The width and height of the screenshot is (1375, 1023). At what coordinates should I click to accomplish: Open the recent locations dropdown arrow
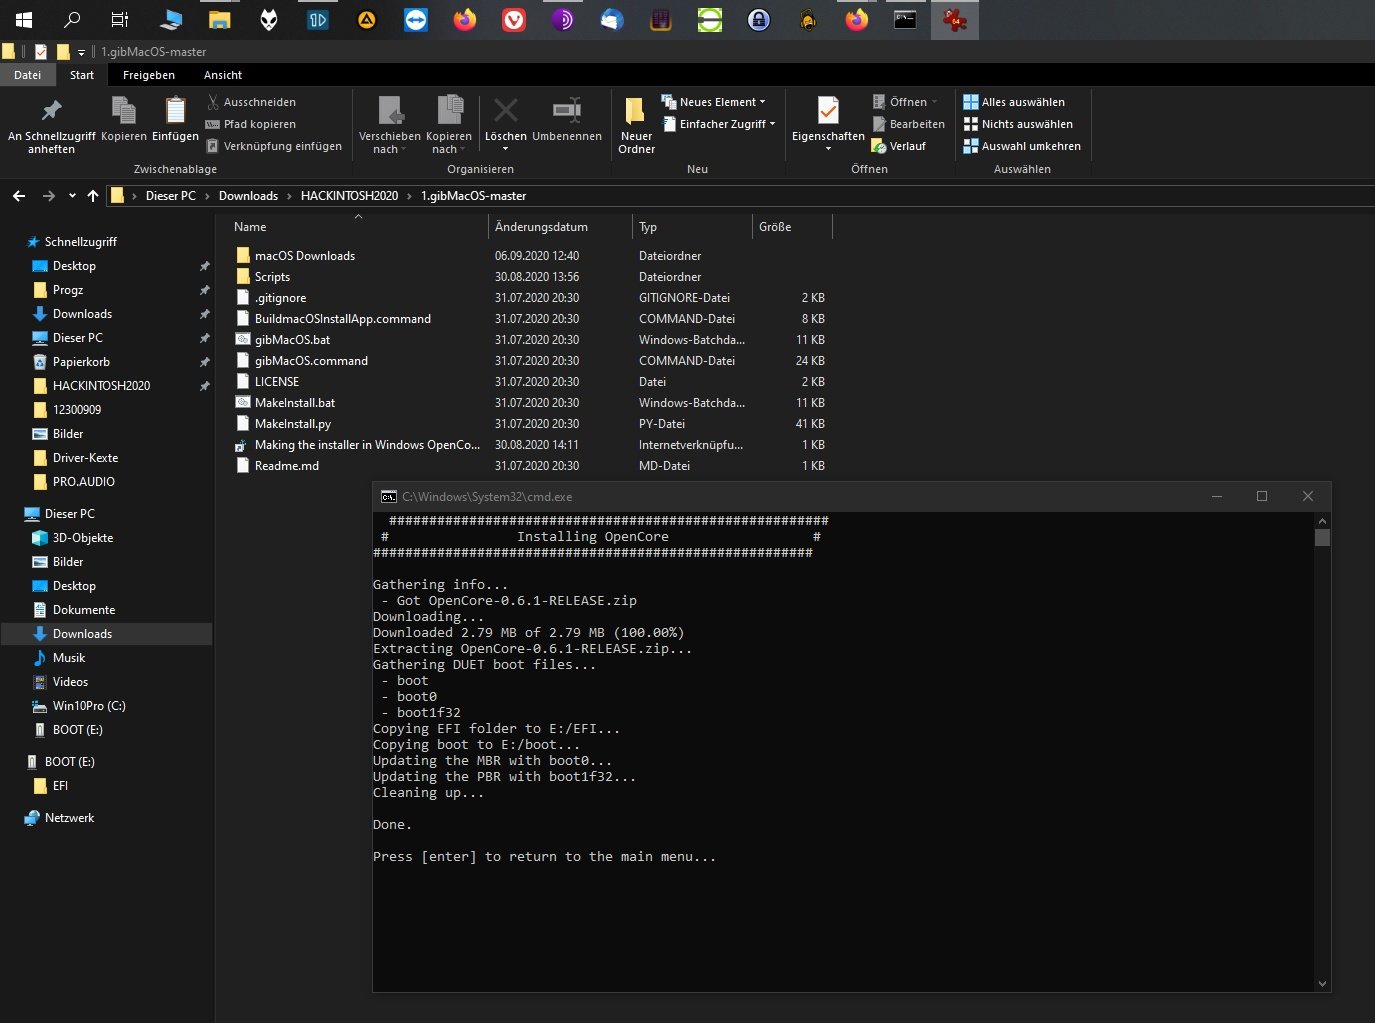[x=72, y=196]
